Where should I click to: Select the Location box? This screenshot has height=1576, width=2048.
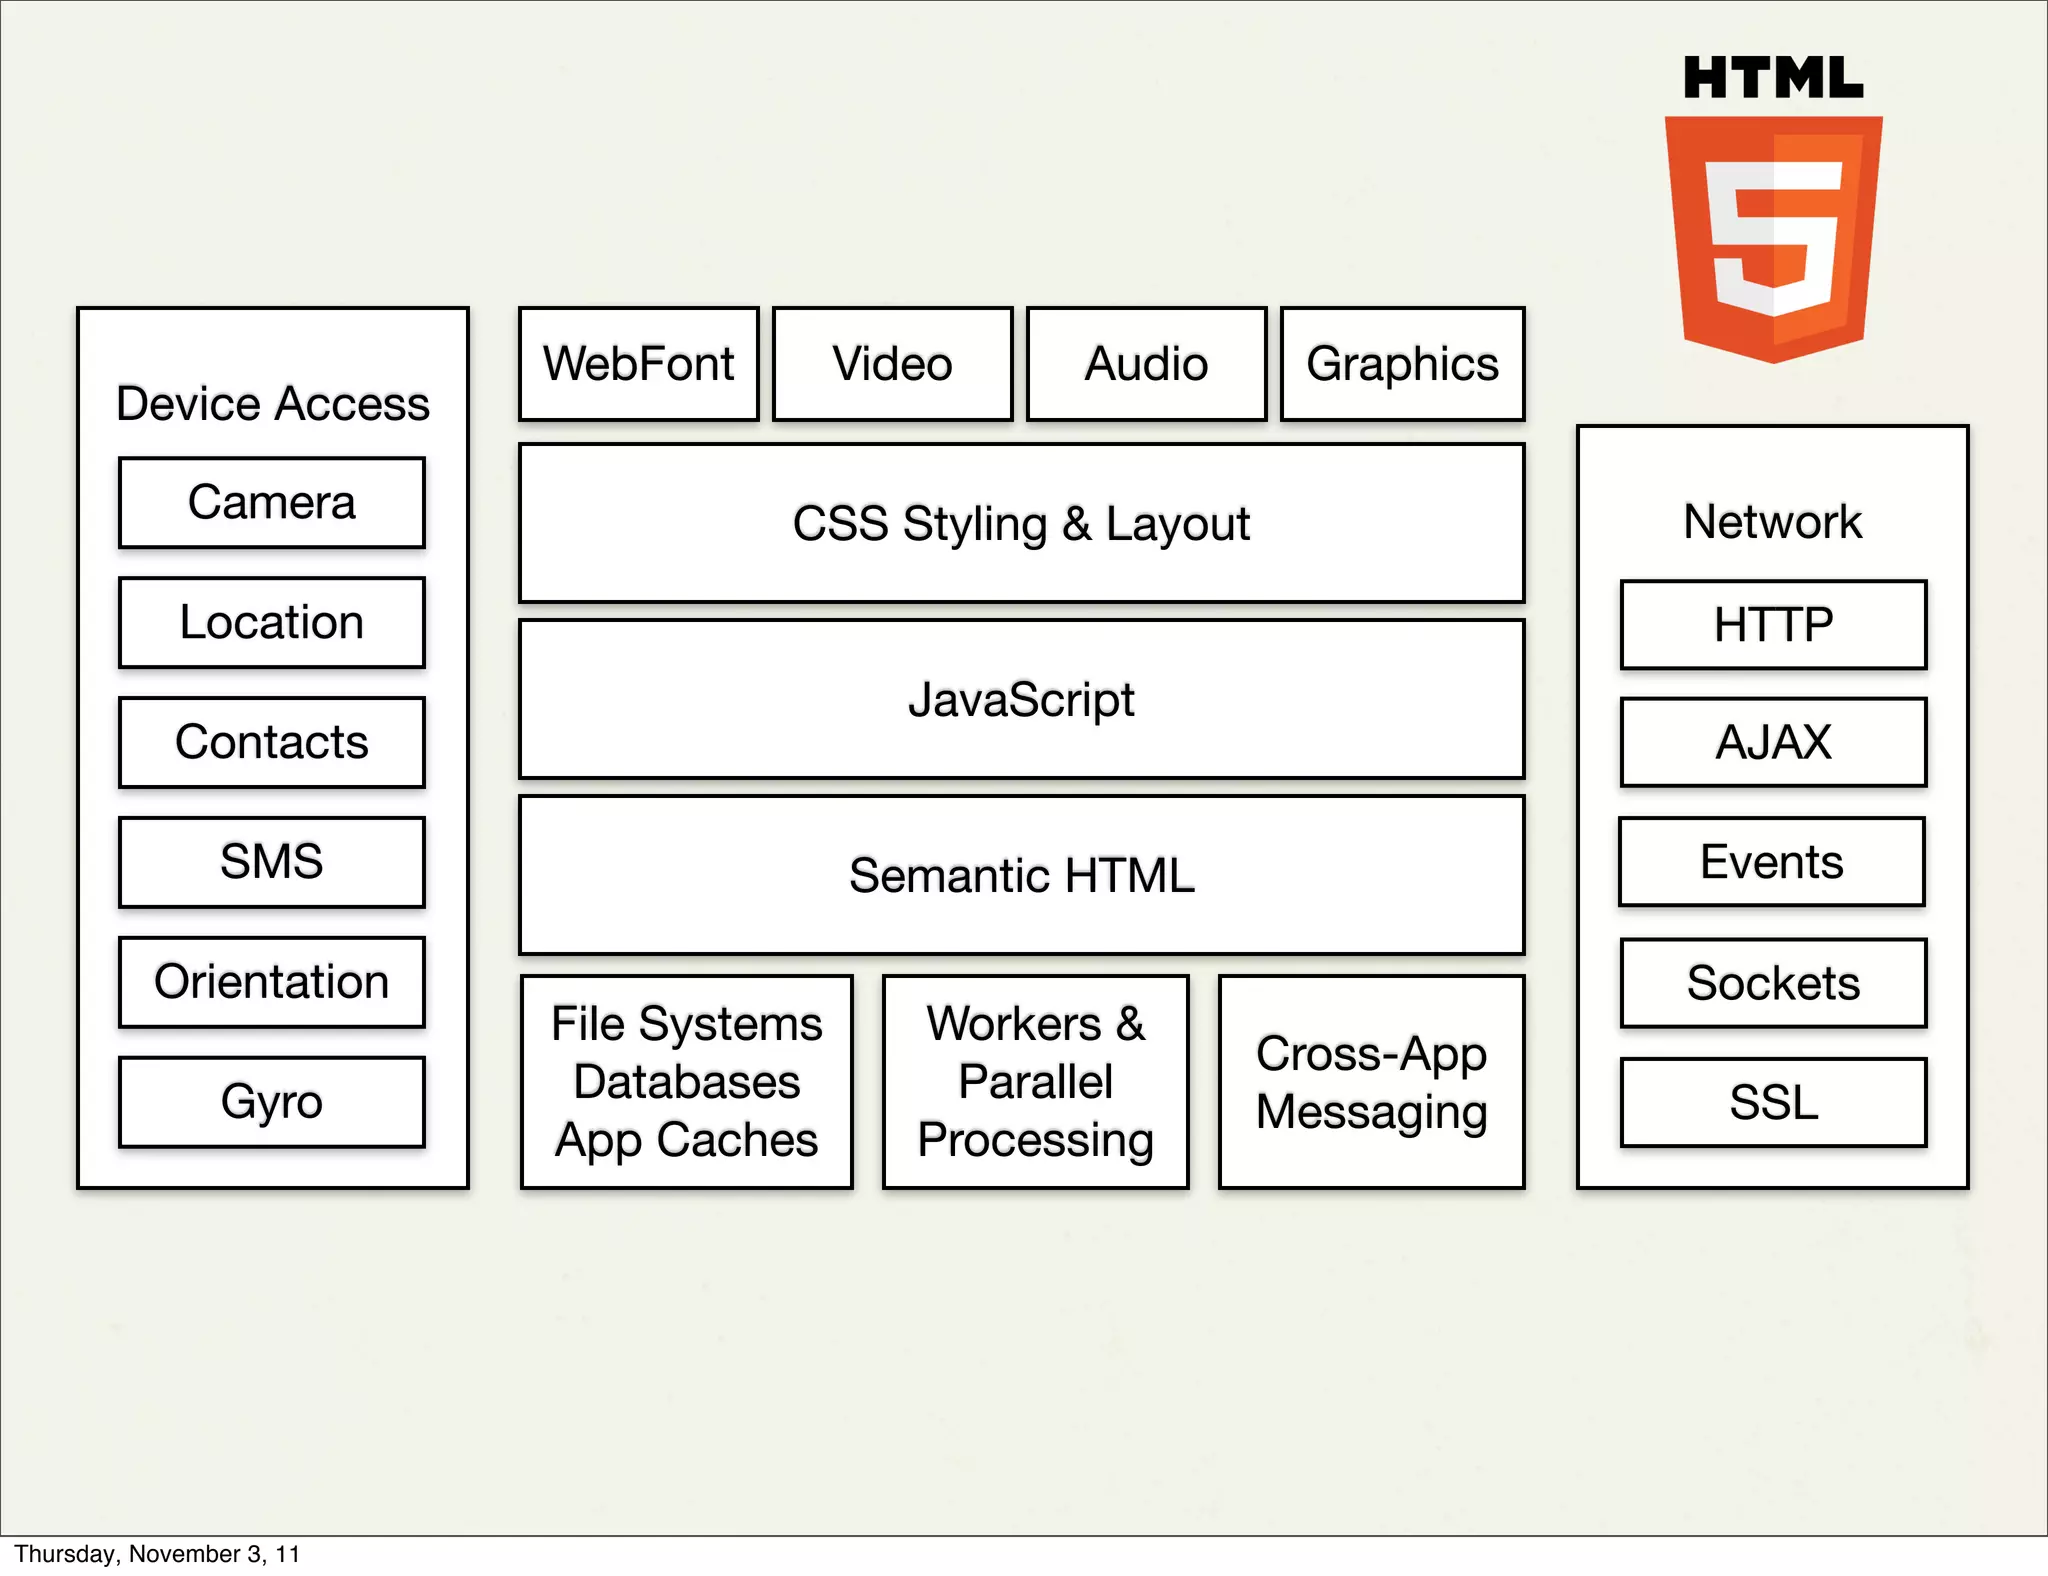272,623
